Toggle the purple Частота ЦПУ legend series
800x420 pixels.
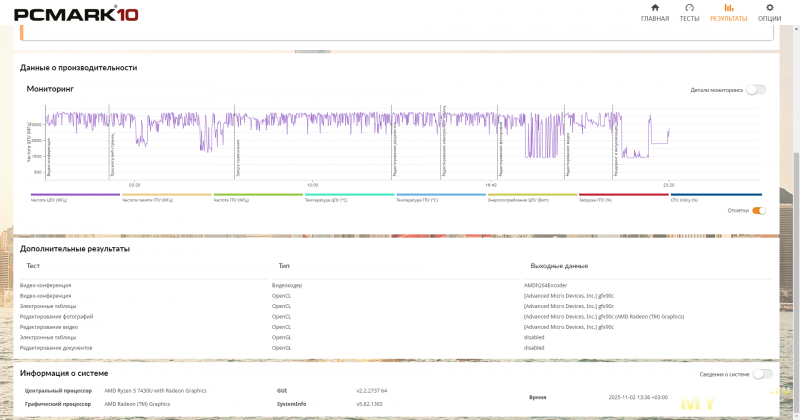tap(75, 198)
